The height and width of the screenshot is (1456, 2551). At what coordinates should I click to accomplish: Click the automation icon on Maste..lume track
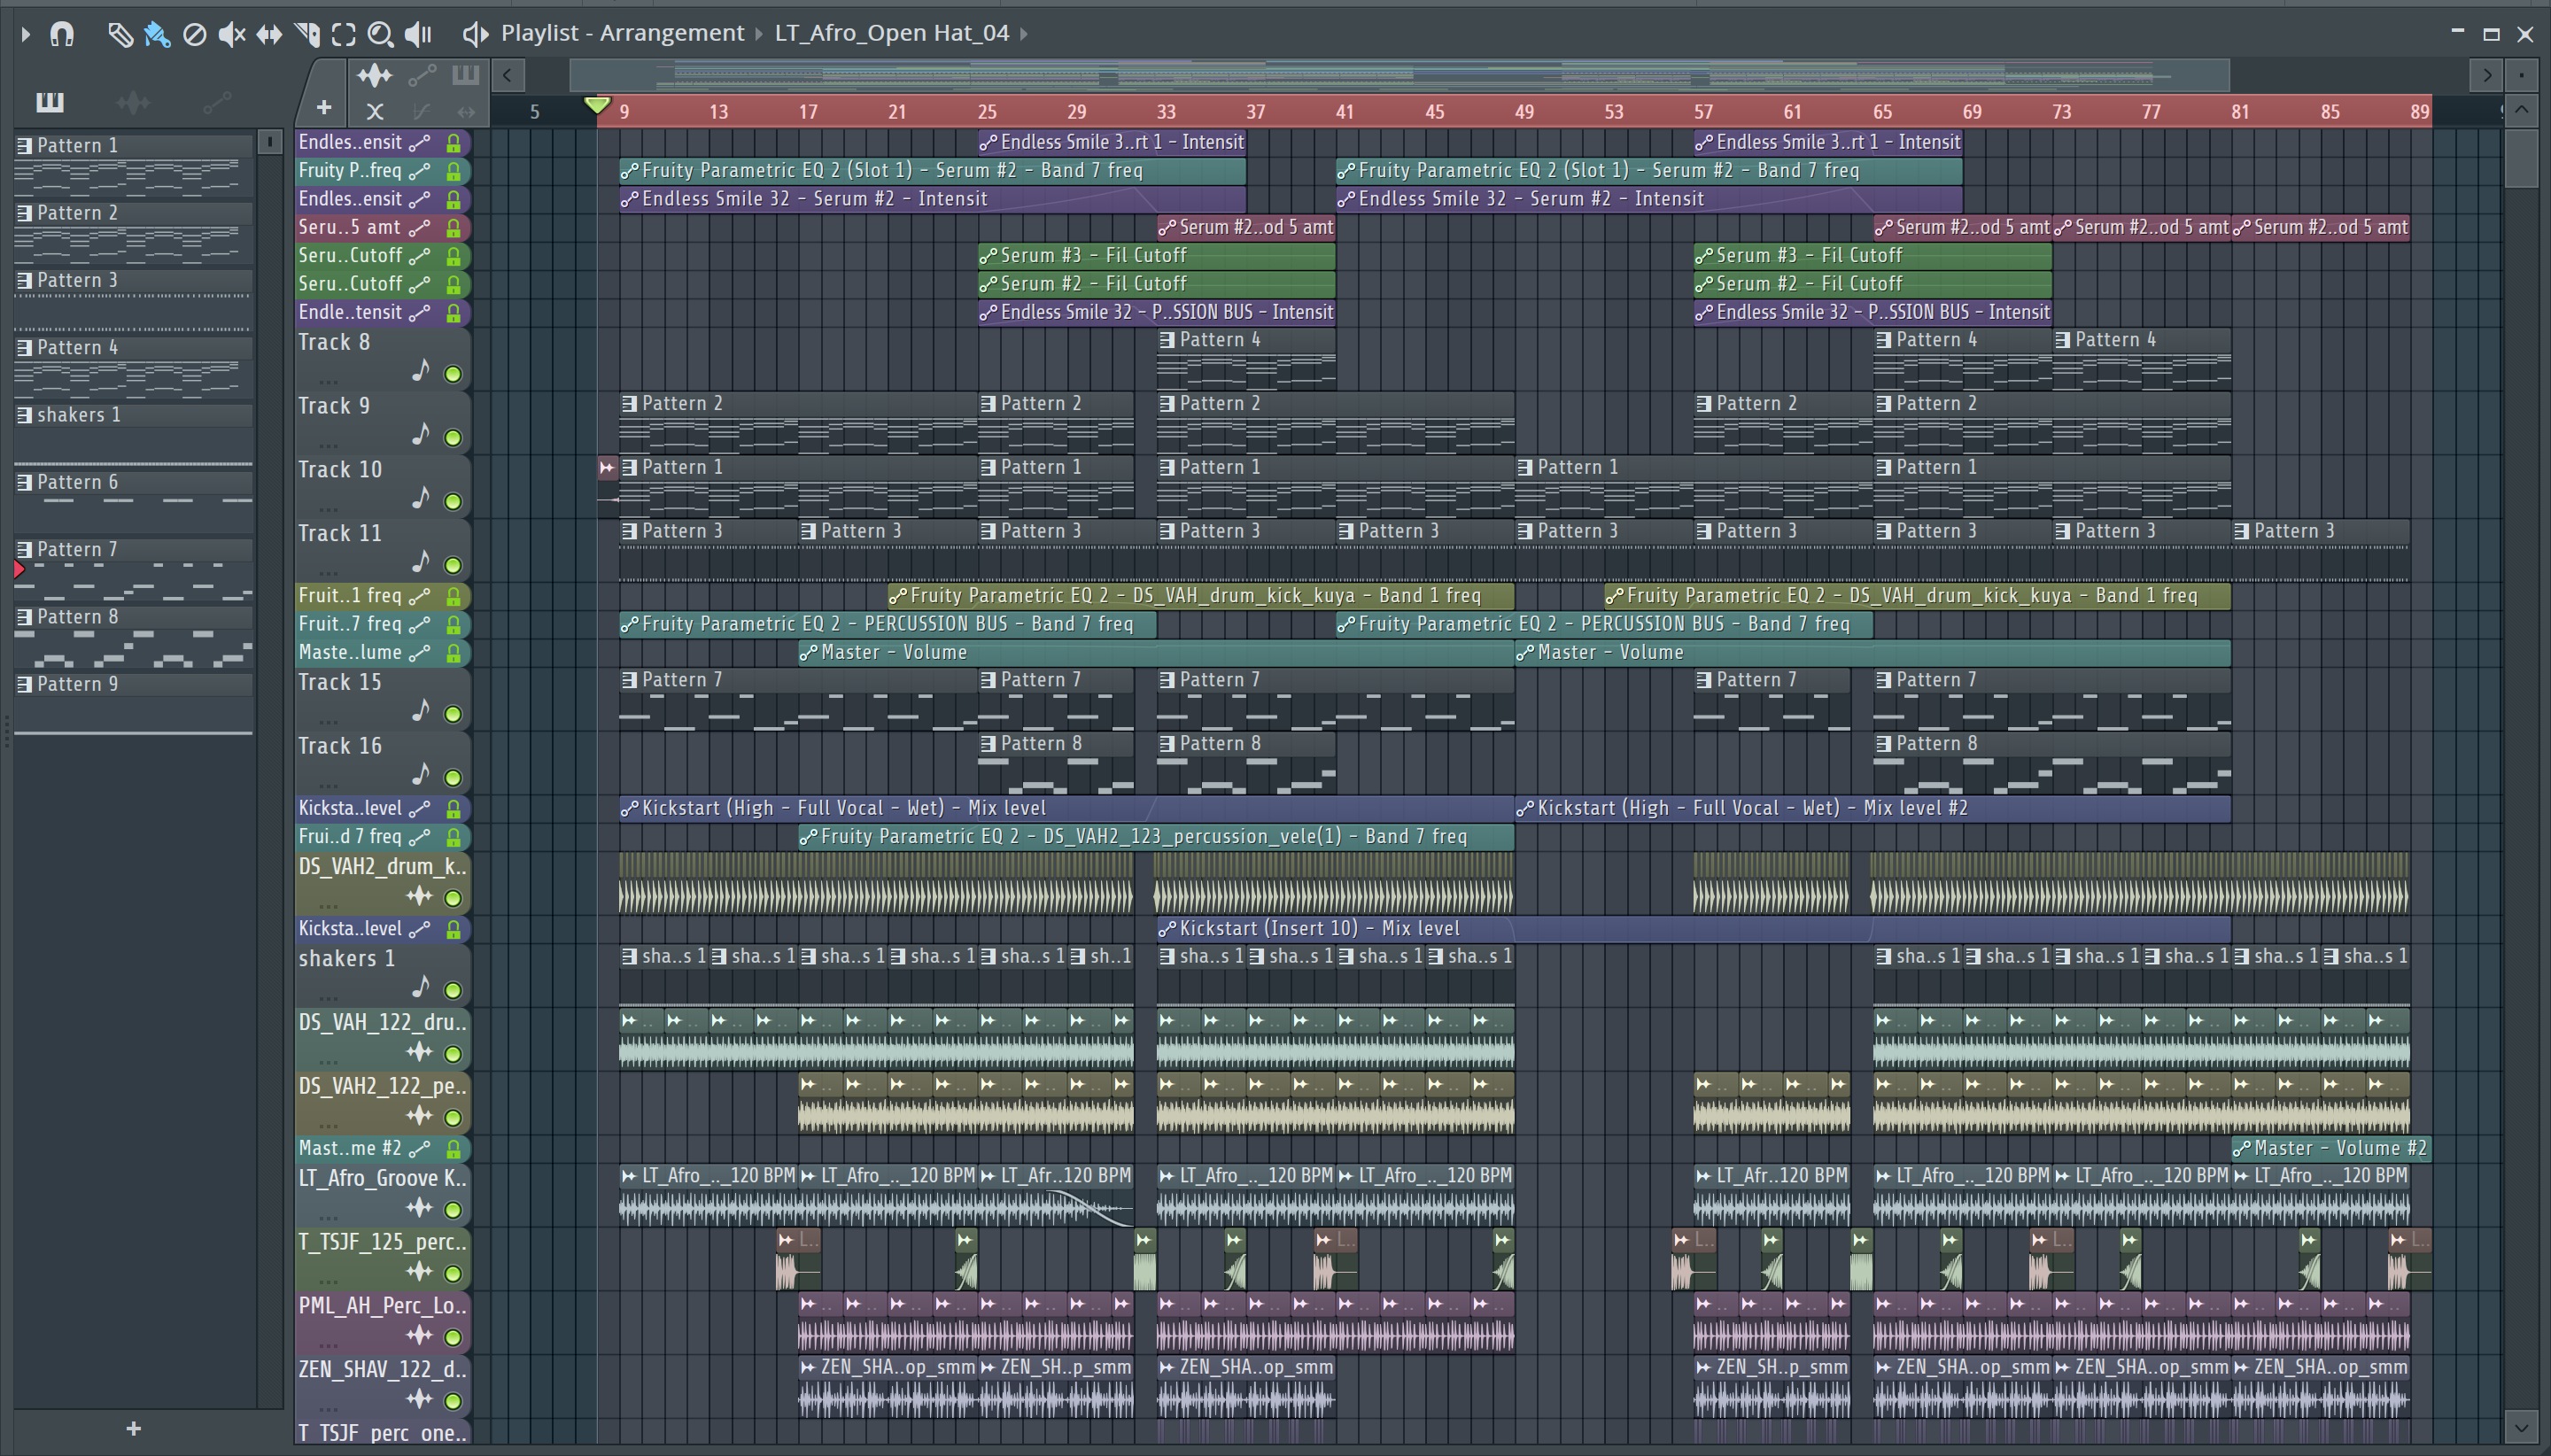[420, 652]
